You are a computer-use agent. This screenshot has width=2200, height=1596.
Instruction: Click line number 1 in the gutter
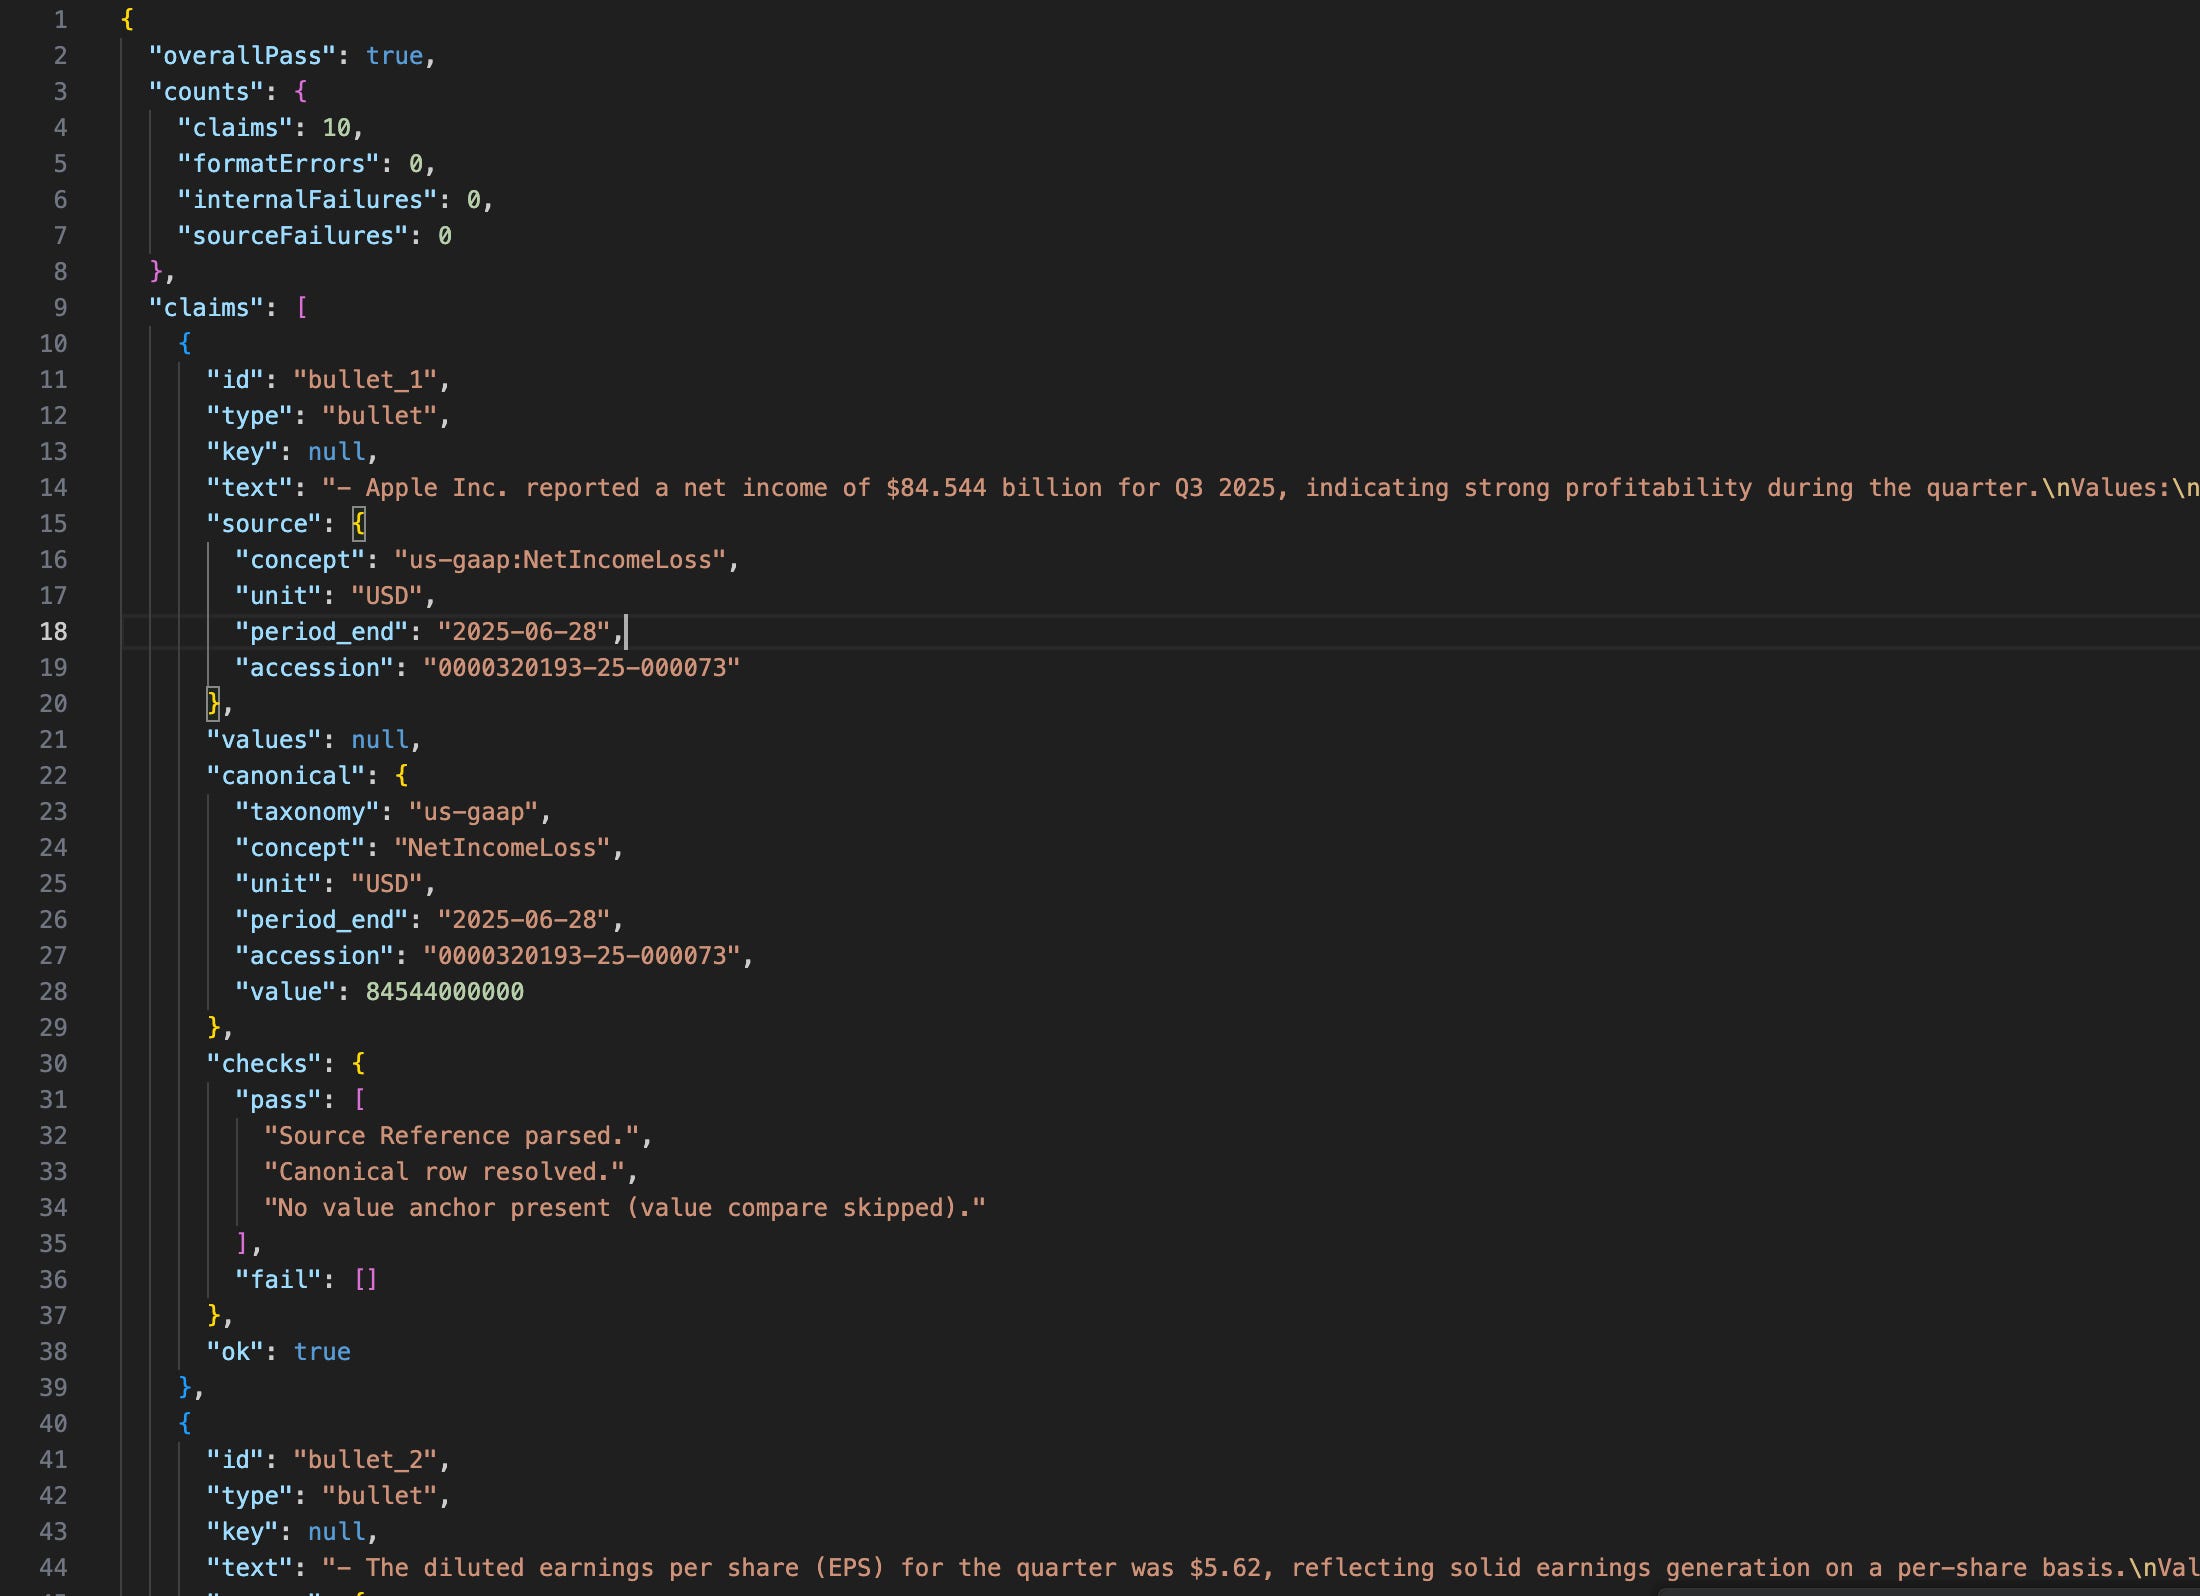[x=60, y=20]
